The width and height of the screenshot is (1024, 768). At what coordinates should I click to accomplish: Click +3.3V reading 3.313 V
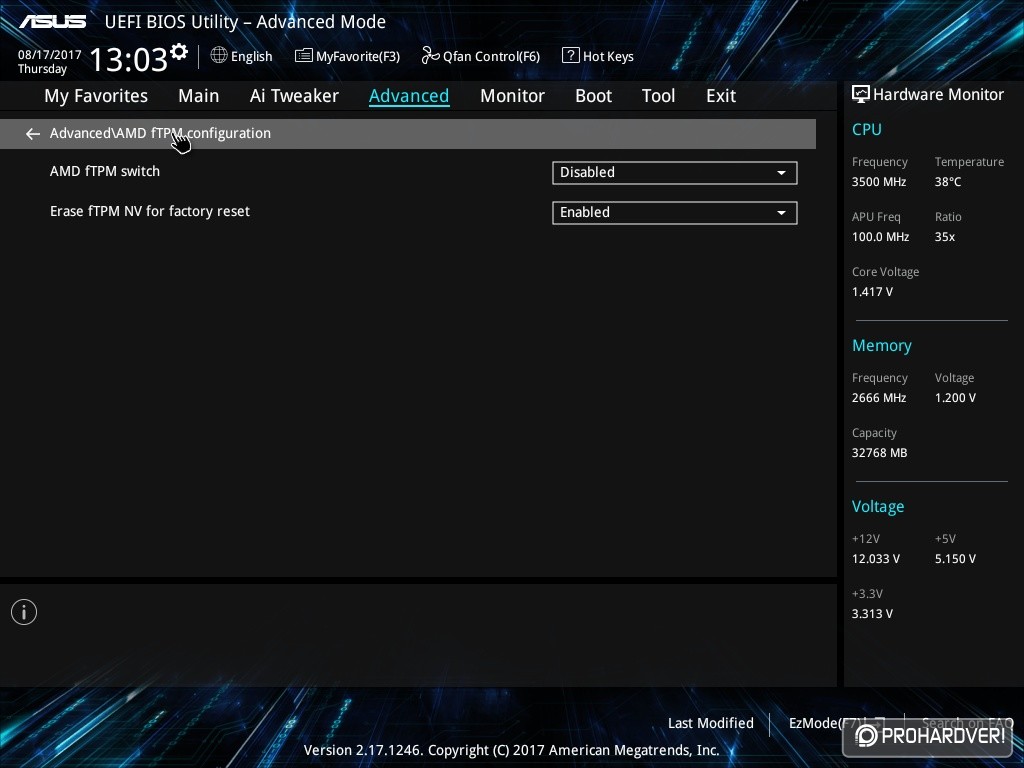coord(872,613)
